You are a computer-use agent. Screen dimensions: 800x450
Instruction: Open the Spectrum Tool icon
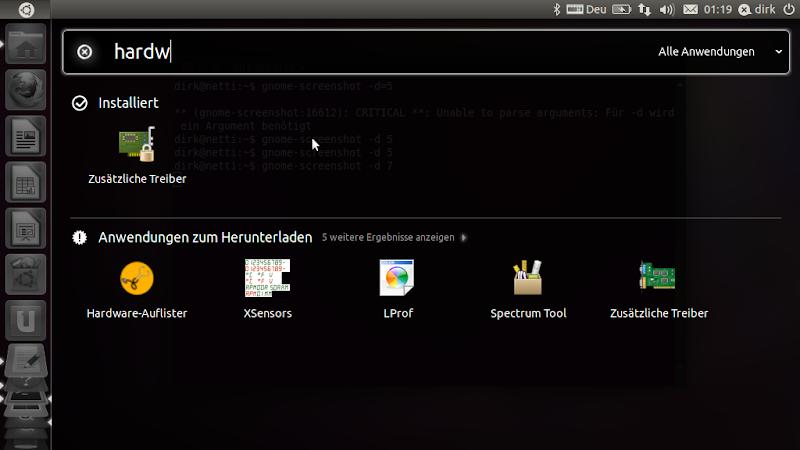point(528,278)
